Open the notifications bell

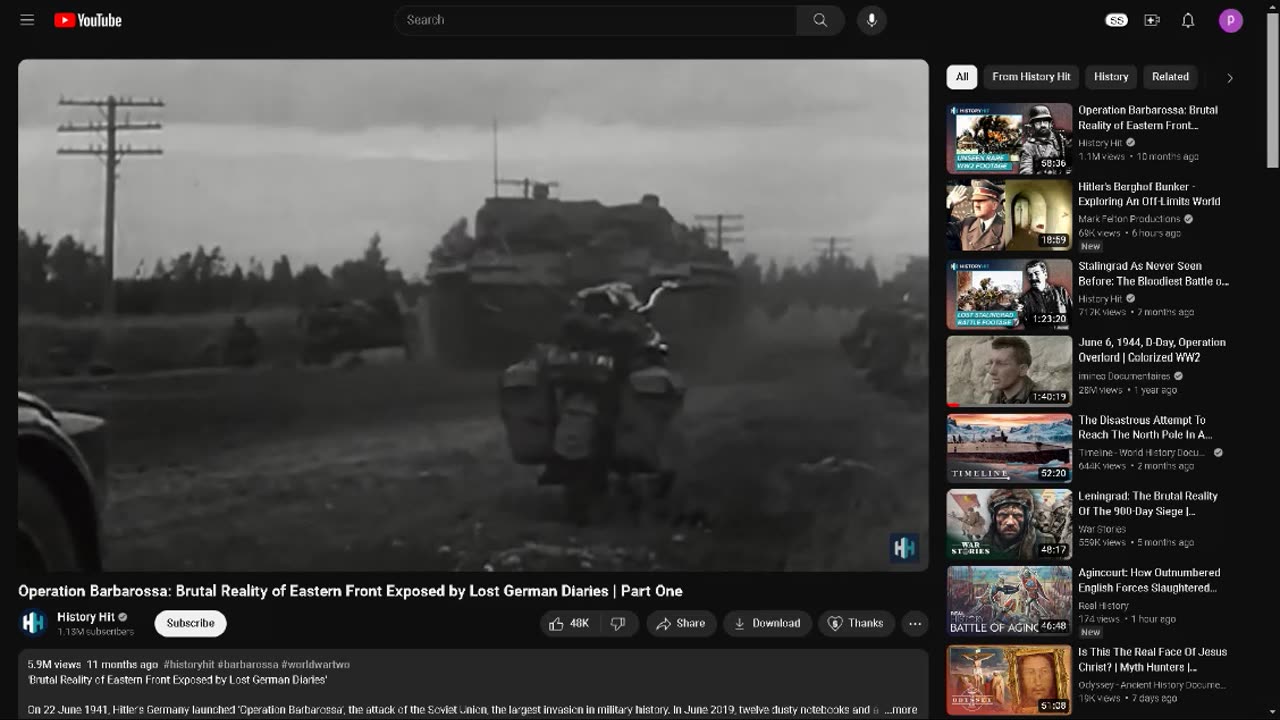tap(1188, 20)
